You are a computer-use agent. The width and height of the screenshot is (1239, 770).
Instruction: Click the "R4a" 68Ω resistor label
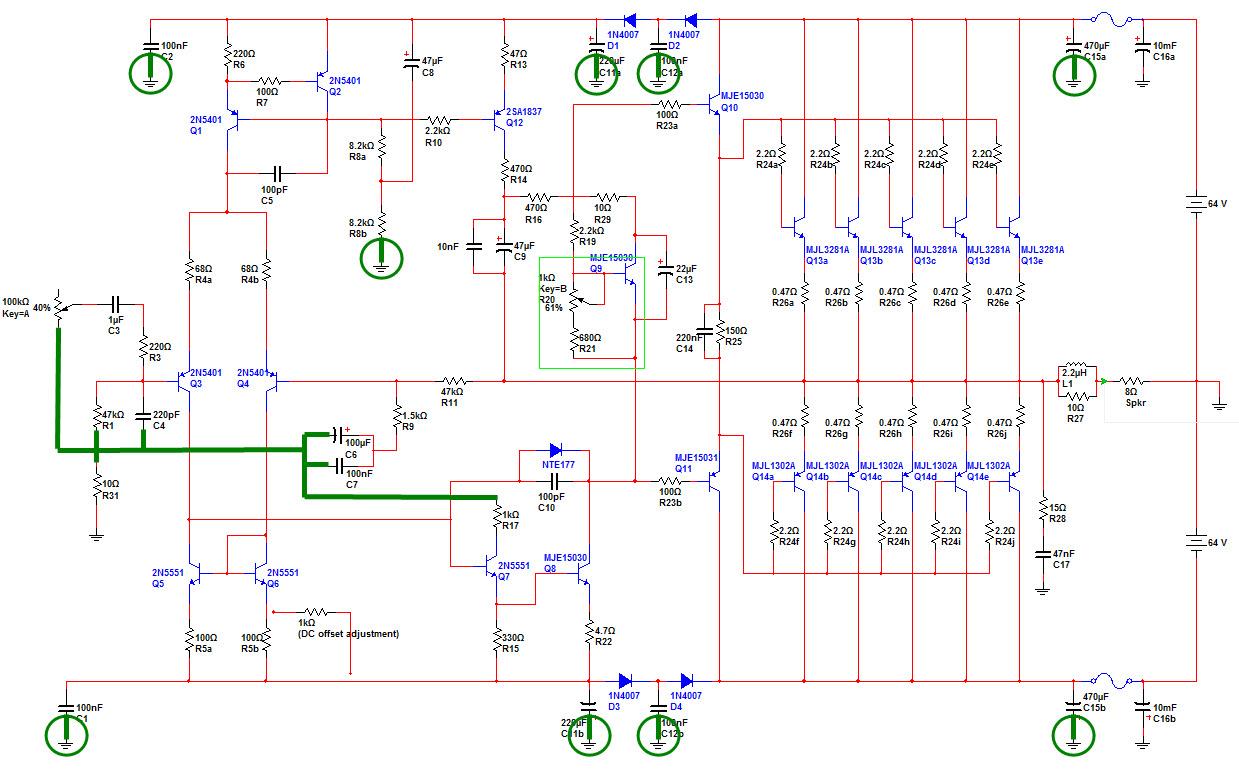tap(204, 280)
